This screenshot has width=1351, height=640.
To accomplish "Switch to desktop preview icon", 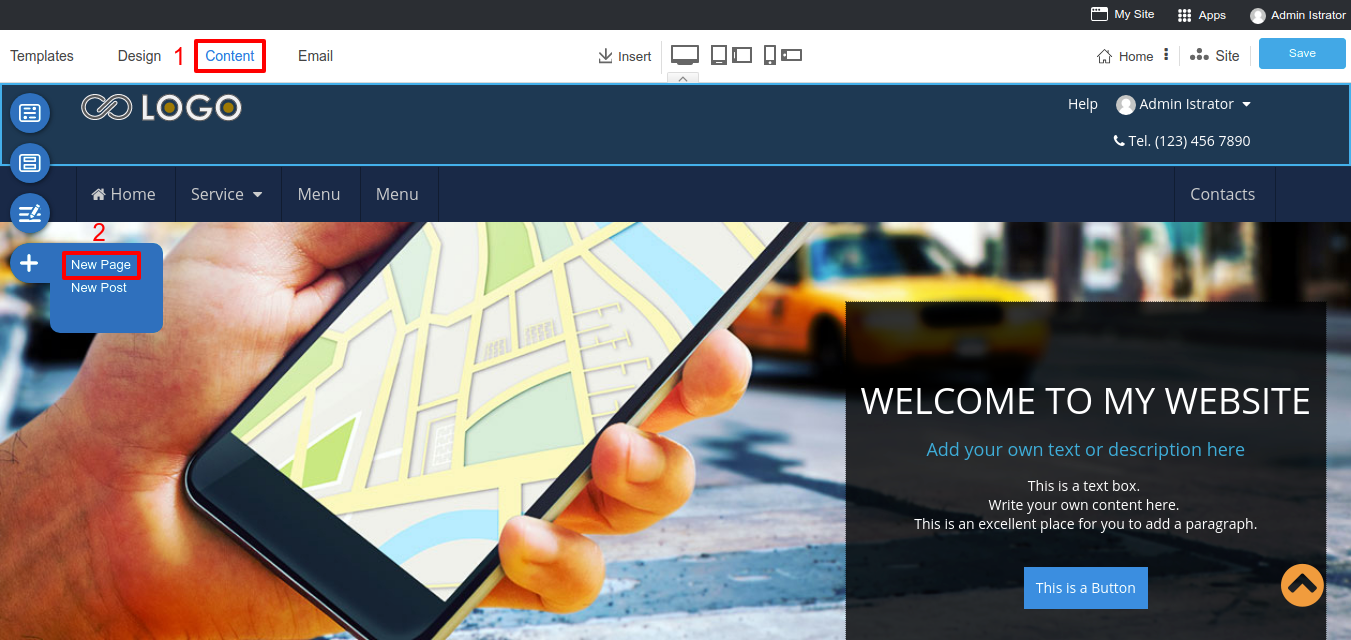I will (x=685, y=55).
